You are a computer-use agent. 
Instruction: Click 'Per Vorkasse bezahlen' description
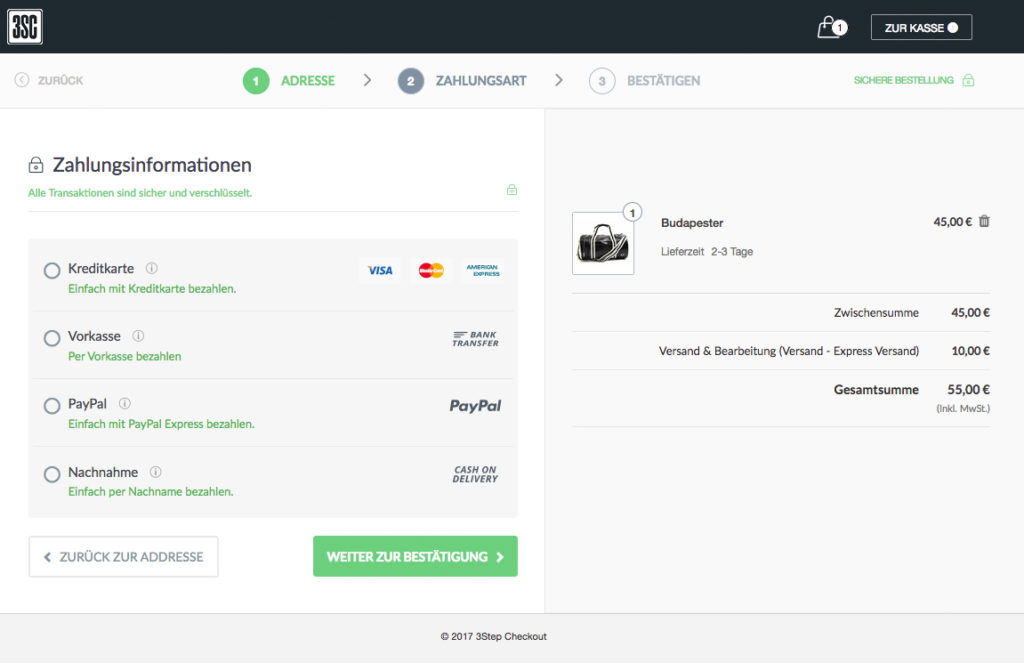click(x=125, y=356)
